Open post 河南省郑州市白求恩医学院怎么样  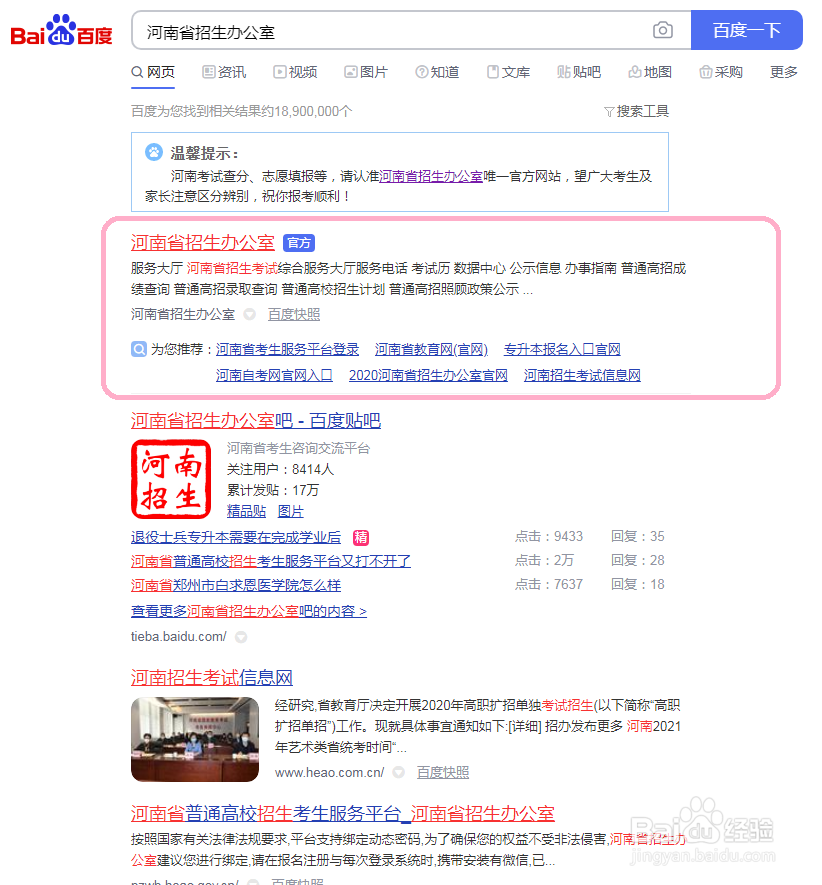point(236,585)
